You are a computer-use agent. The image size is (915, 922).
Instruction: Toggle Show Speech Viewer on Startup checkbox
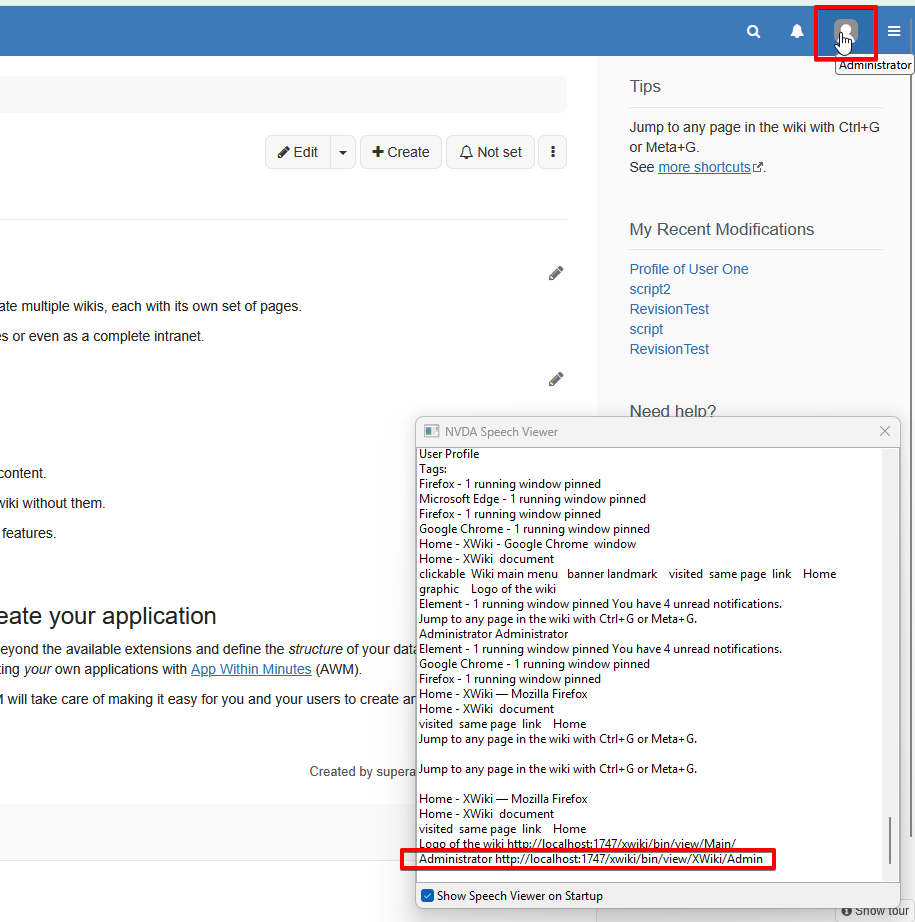tap(428, 896)
